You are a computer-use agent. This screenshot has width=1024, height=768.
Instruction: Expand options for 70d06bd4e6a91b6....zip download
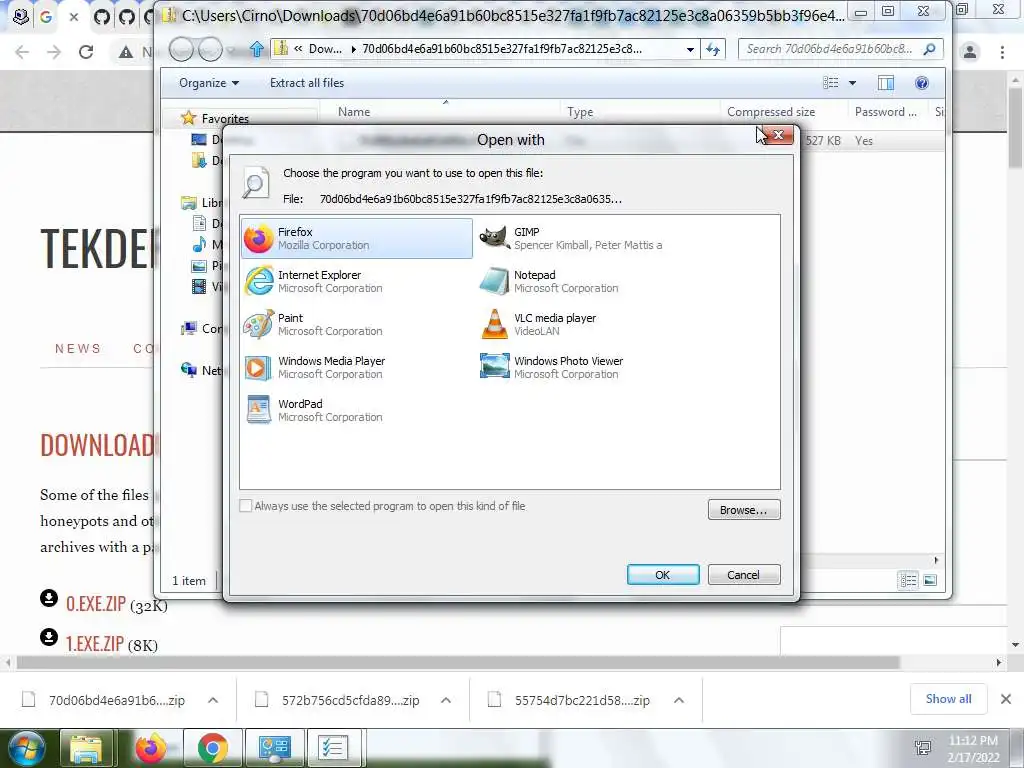tap(213, 700)
